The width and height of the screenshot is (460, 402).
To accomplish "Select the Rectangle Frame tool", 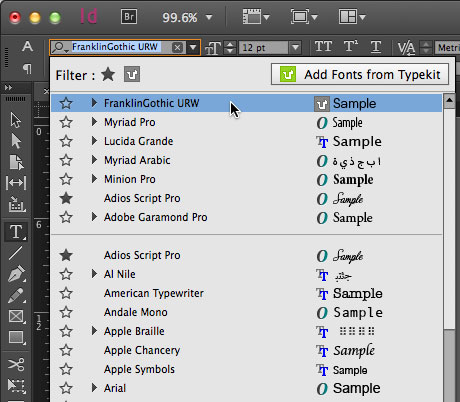I will [16, 316].
